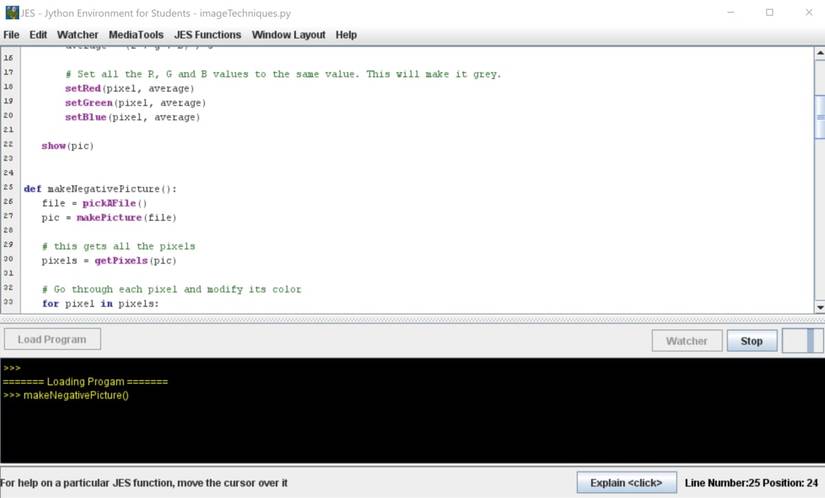Close the JES window

click(x=809, y=12)
